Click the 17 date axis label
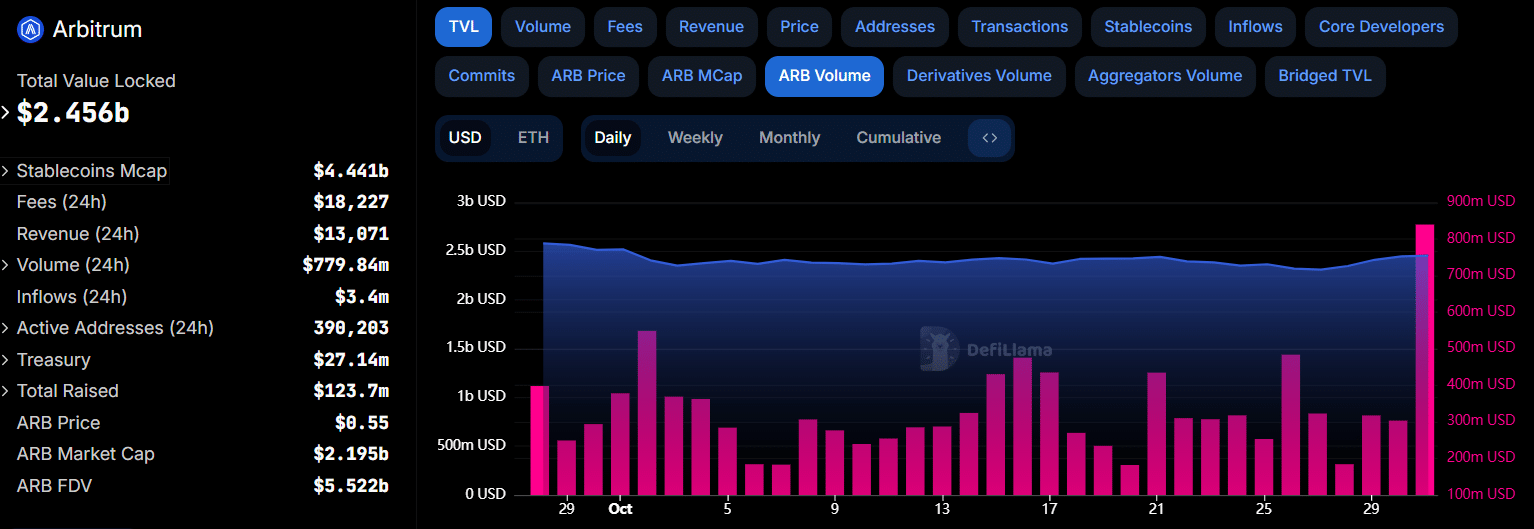The height and width of the screenshot is (529, 1534). tap(1049, 508)
